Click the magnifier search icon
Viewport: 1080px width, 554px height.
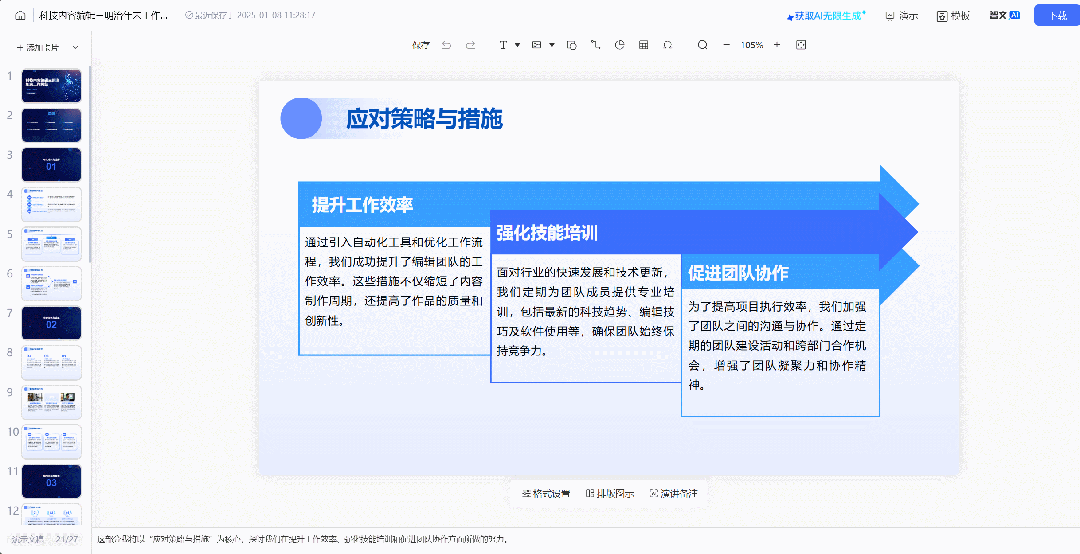tap(702, 45)
